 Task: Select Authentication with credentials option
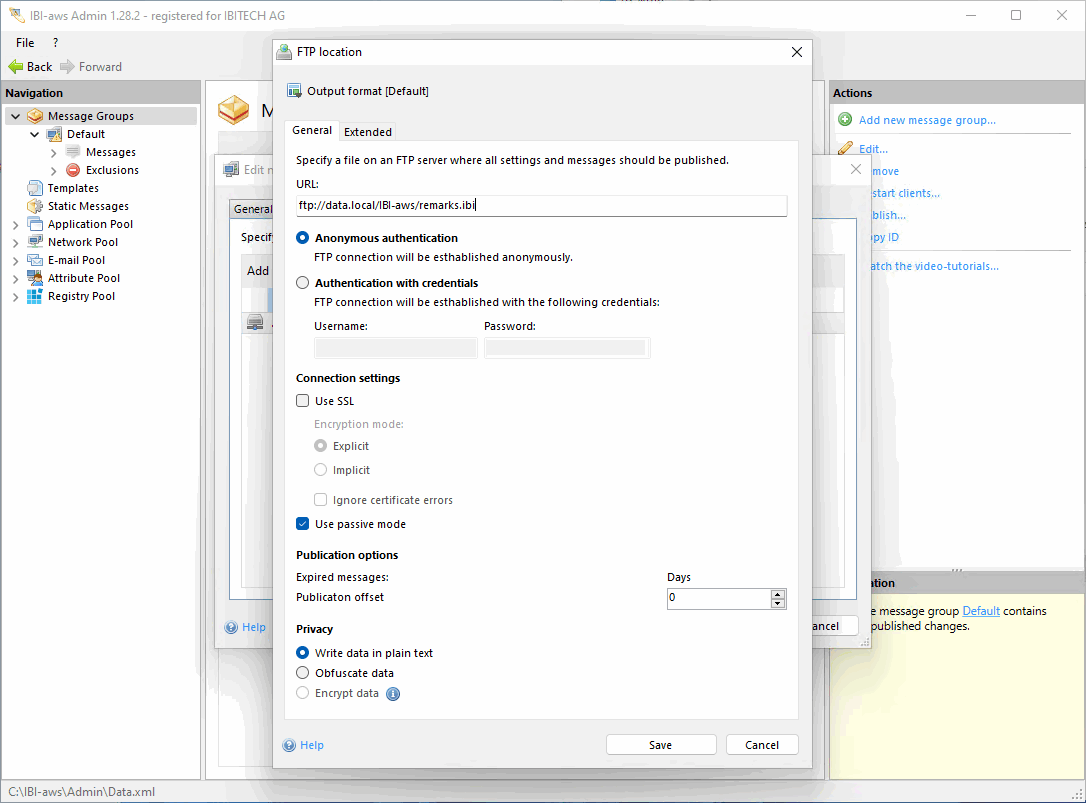303,283
